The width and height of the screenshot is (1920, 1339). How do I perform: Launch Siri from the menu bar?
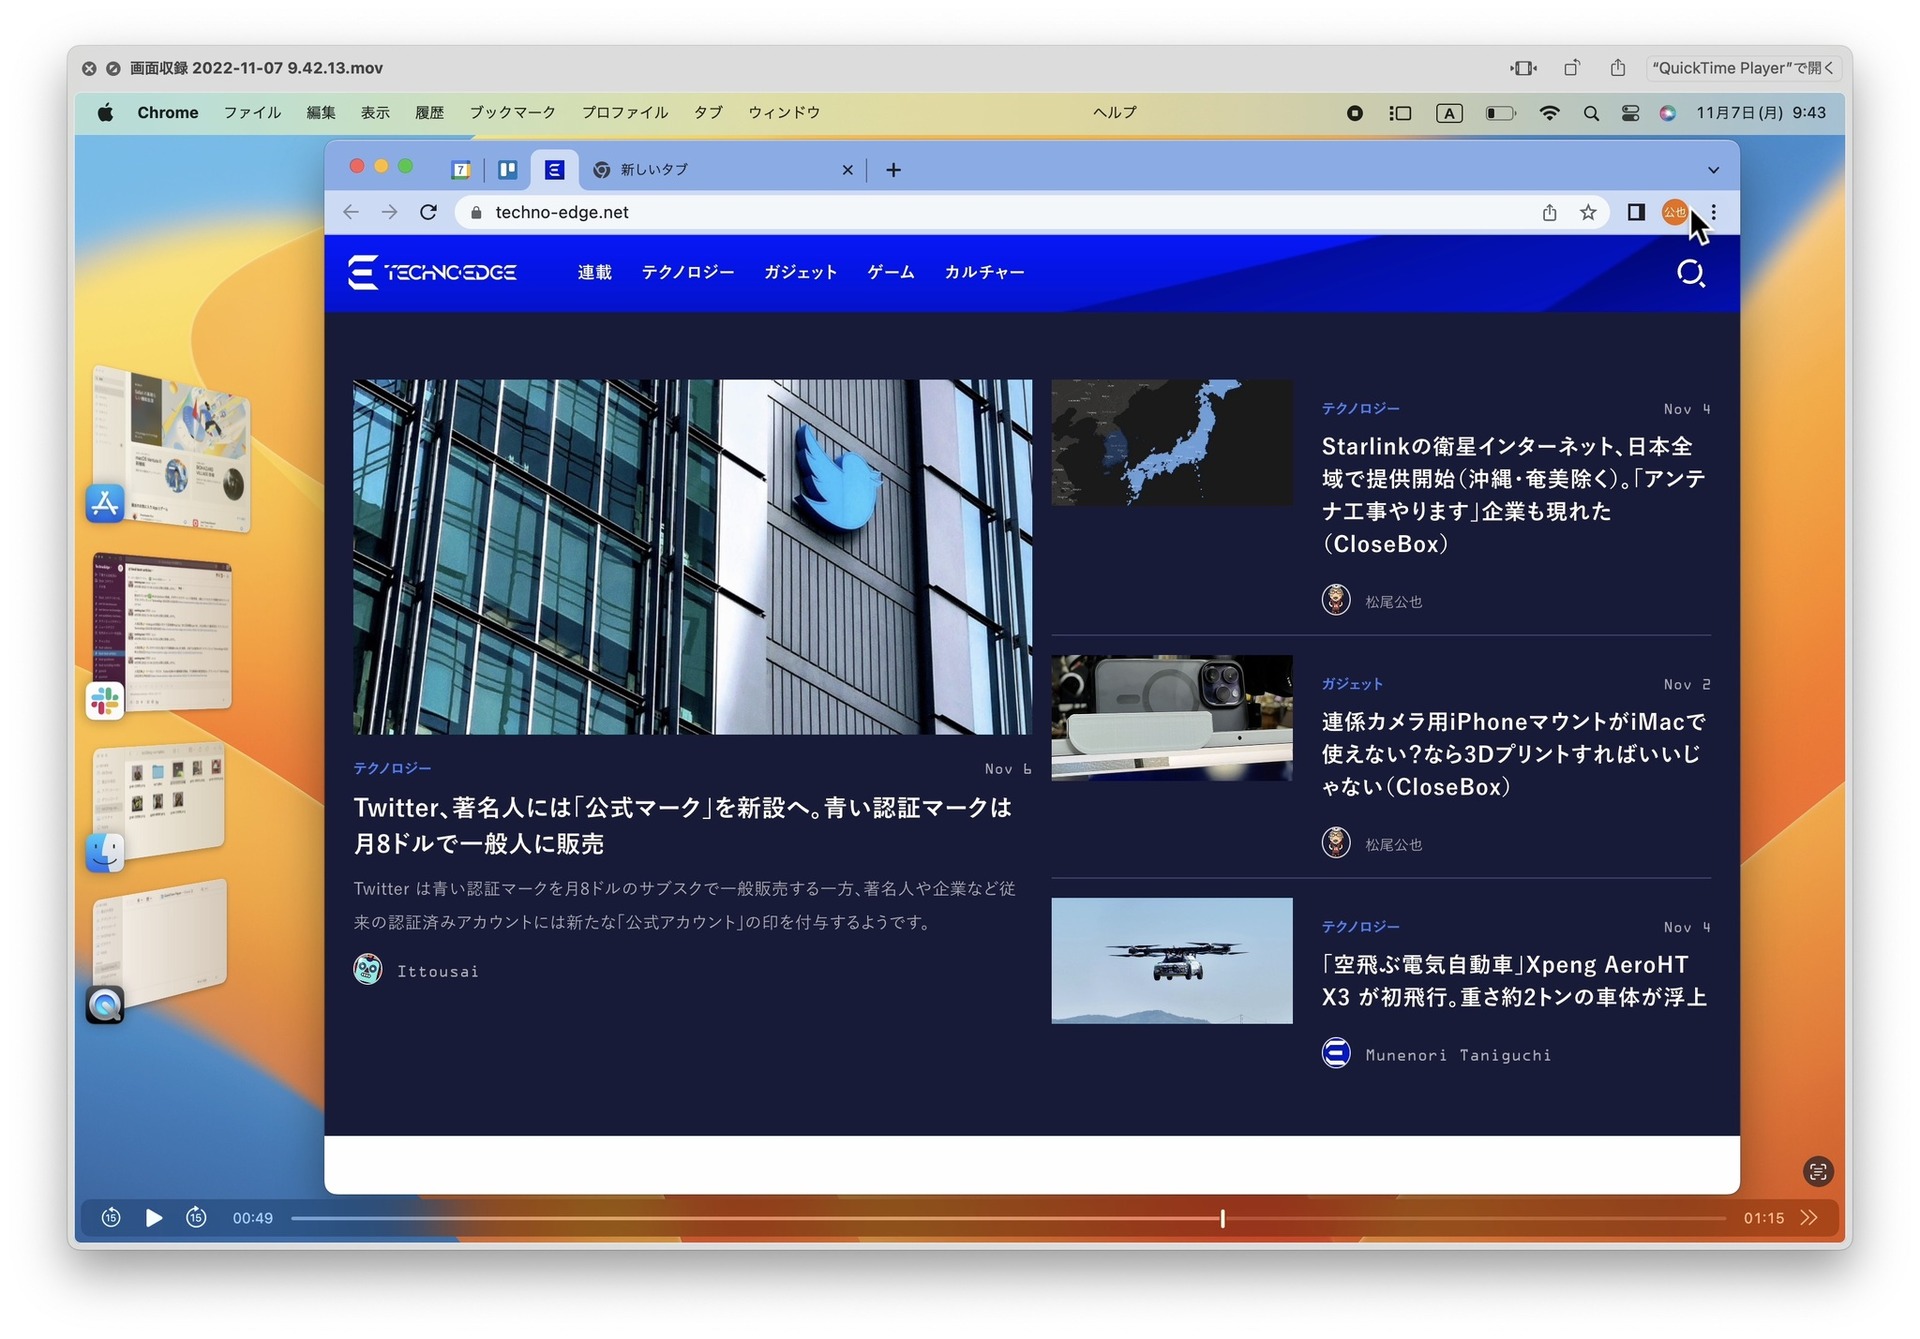click(1668, 113)
